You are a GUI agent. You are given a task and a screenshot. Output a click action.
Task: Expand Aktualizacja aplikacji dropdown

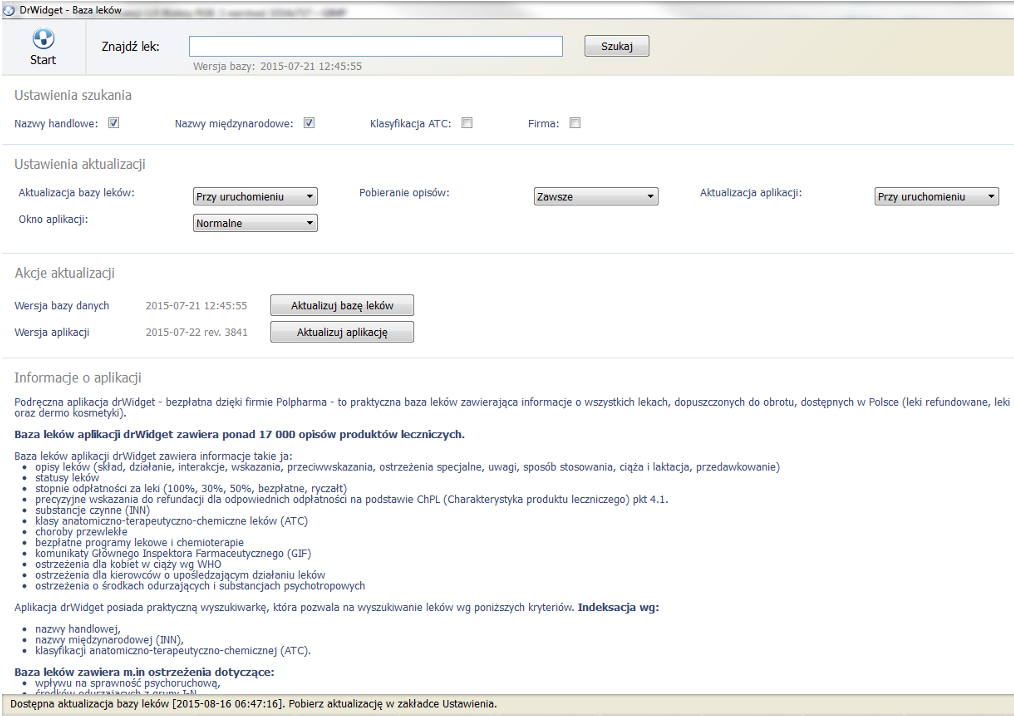click(936, 197)
